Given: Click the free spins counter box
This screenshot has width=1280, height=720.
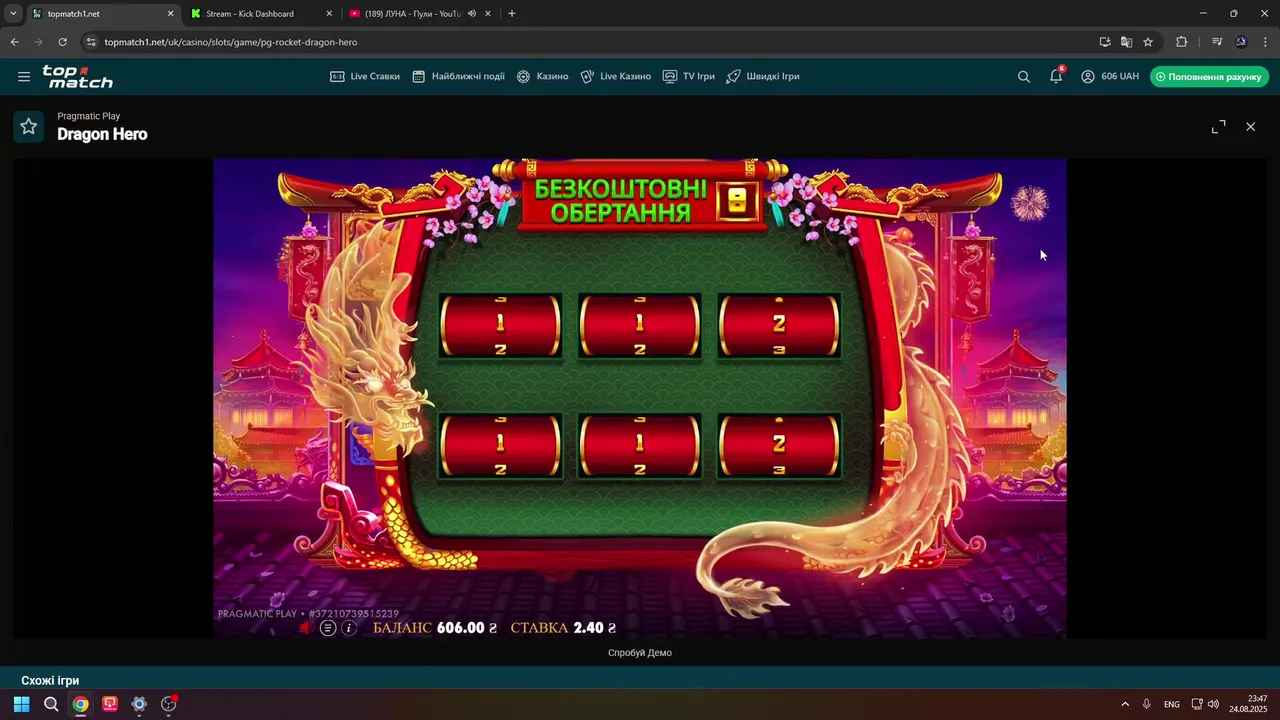Looking at the screenshot, I should click(x=737, y=202).
